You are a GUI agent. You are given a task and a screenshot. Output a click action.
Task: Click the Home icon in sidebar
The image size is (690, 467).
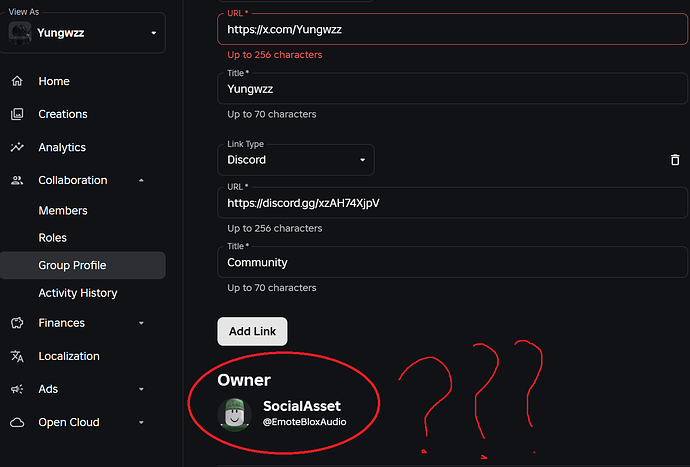point(17,81)
